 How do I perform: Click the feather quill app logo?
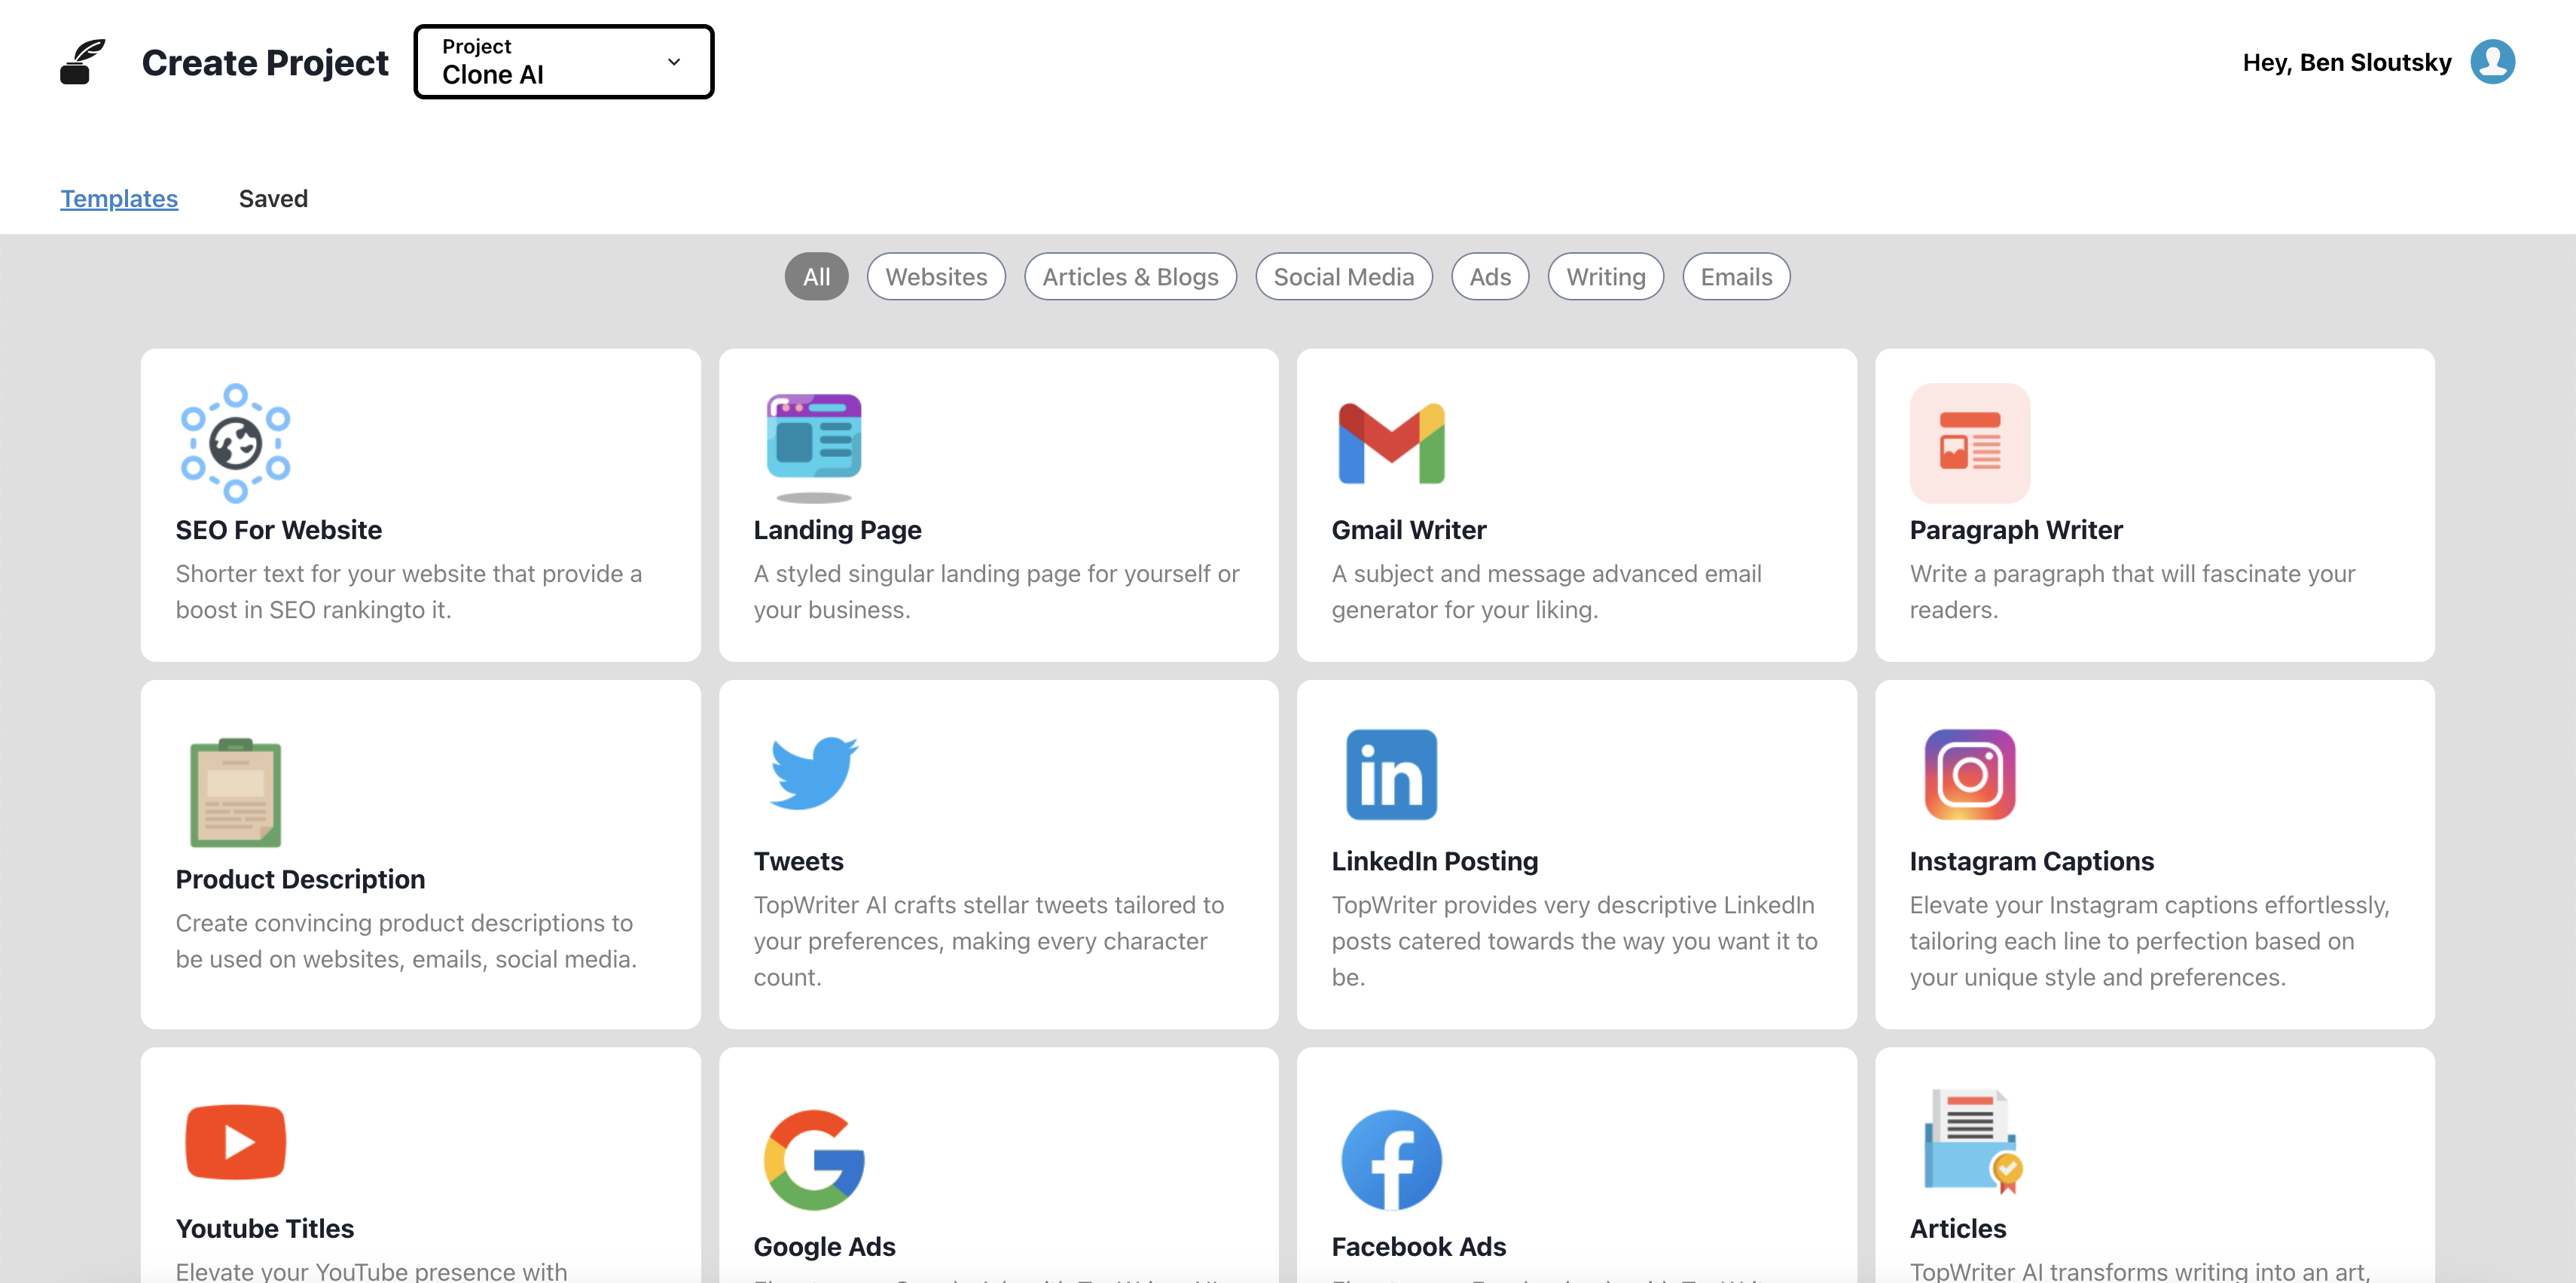82,62
